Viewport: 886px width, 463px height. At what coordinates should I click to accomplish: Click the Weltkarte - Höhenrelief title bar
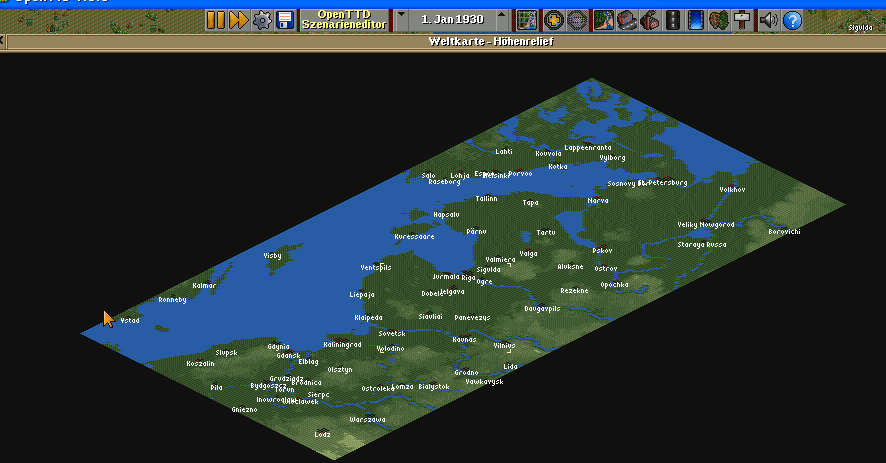[x=490, y=42]
